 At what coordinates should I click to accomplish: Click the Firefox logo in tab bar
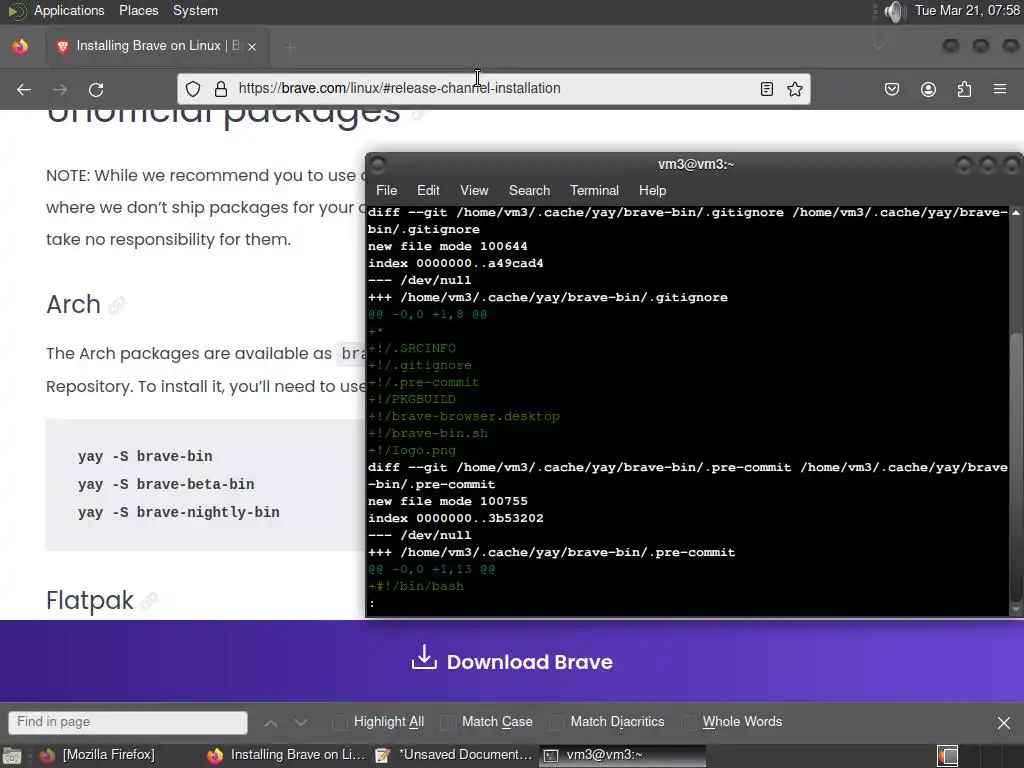(x=20, y=46)
